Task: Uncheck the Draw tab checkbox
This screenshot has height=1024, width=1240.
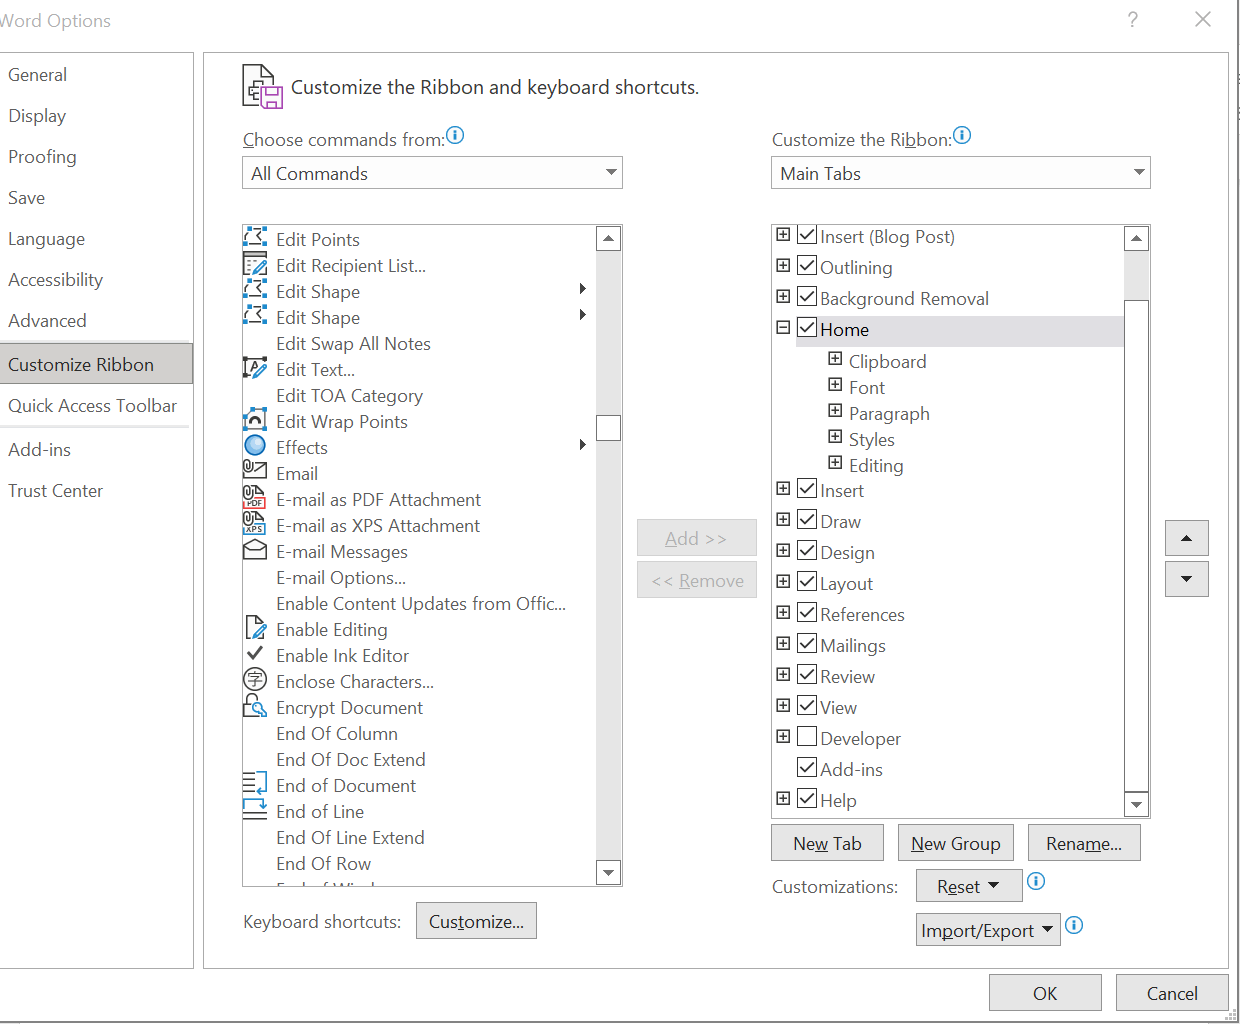Action: [807, 519]
